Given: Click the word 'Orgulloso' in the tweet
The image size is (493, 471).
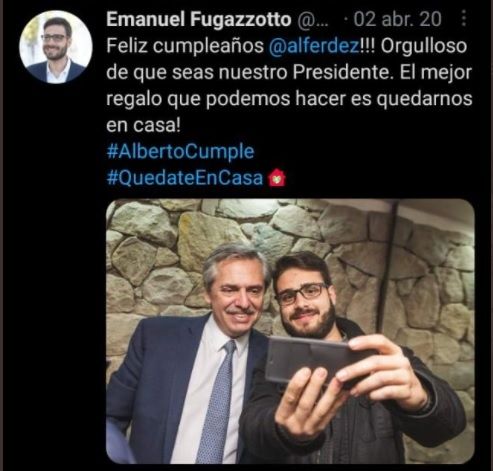Looking at the screenshot, I should (x=423, y=46).
